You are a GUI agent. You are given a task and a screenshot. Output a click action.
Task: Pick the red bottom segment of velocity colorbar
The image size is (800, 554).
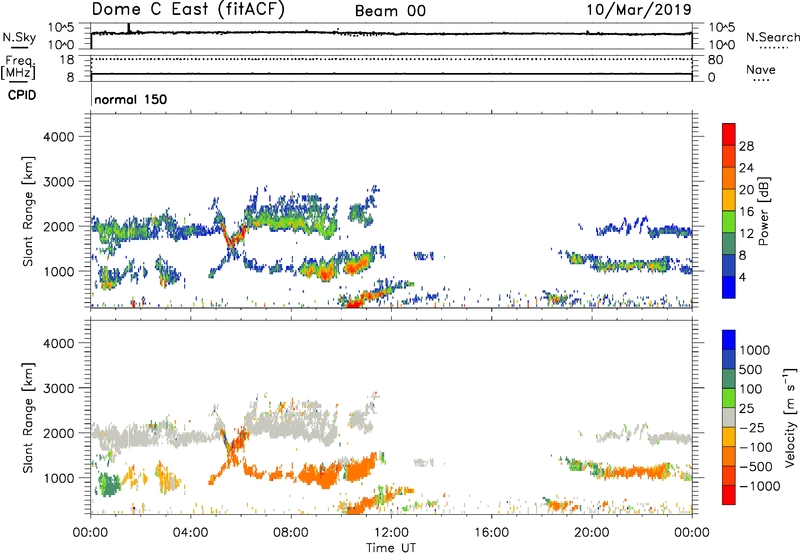729,495
